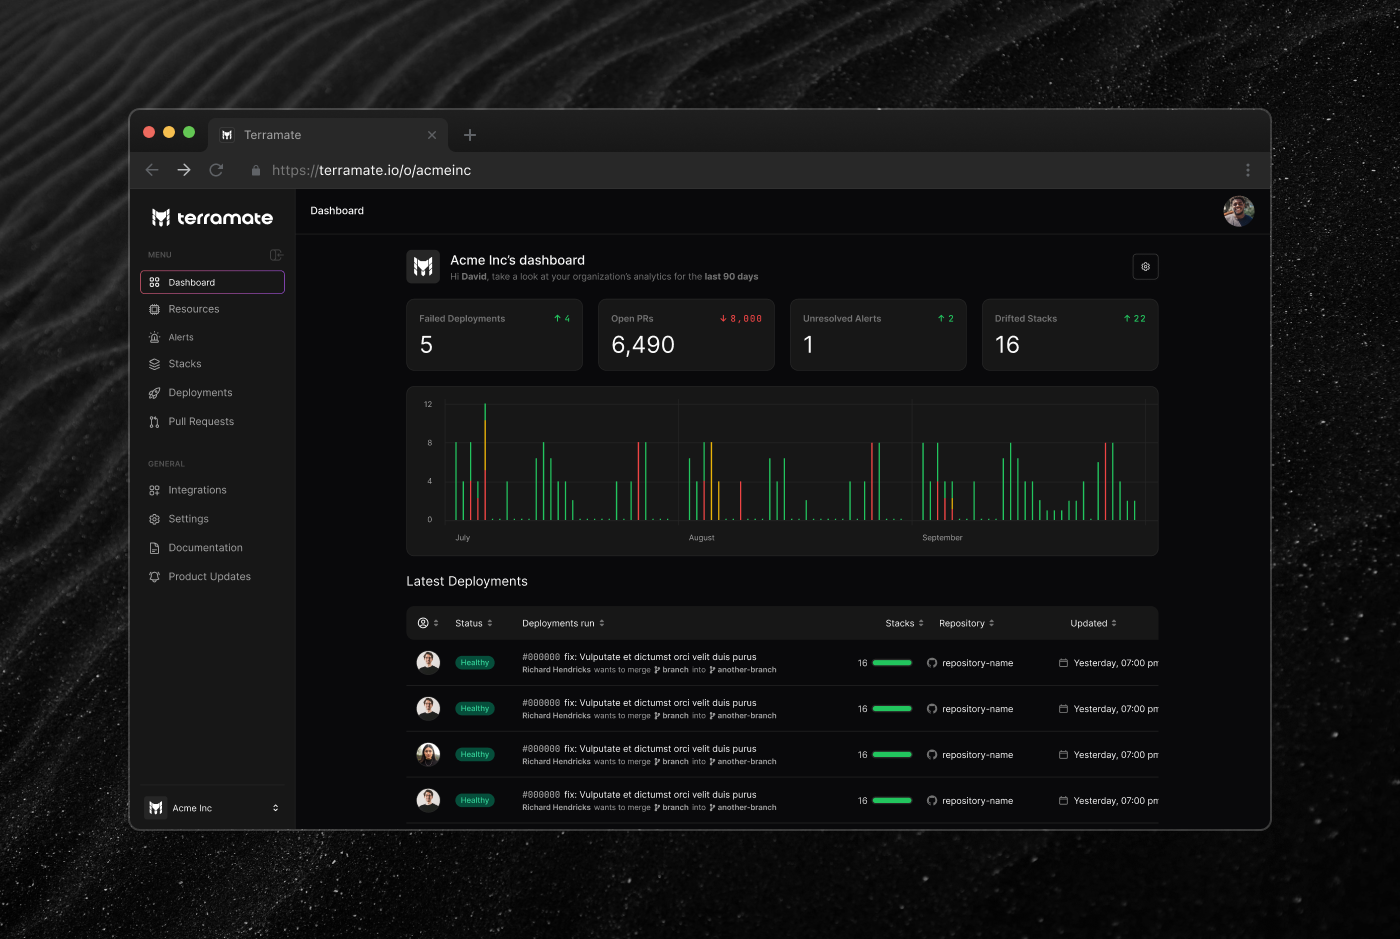Click the Acme Inc dashboard logo icon

click(423, 266)
